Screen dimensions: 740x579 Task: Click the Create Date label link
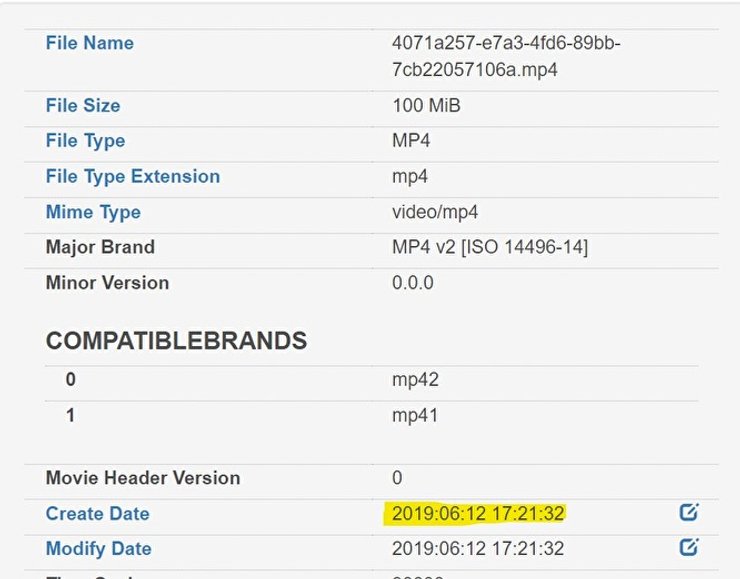coord(97,513)
